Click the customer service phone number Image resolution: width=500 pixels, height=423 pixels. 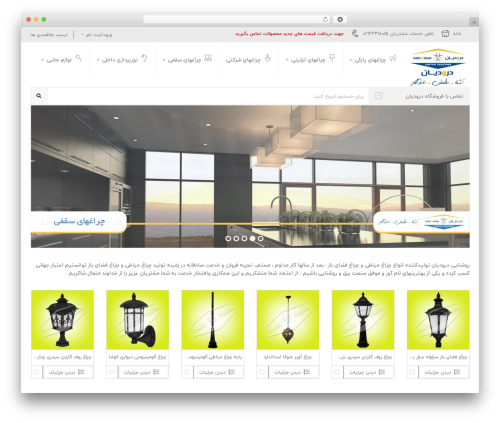pyautogui.click(x=375, y=34)
